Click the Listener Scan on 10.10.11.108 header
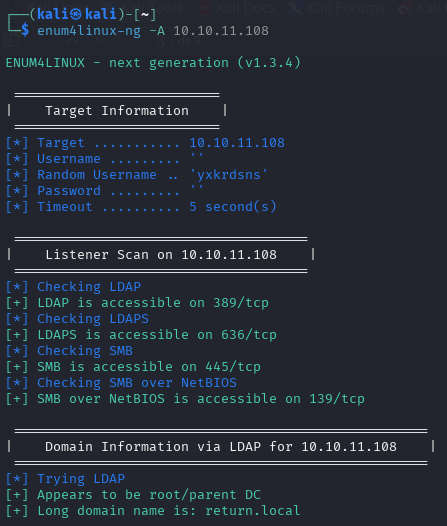The height and width of the screenshot is (526, 447). (161, 255)
